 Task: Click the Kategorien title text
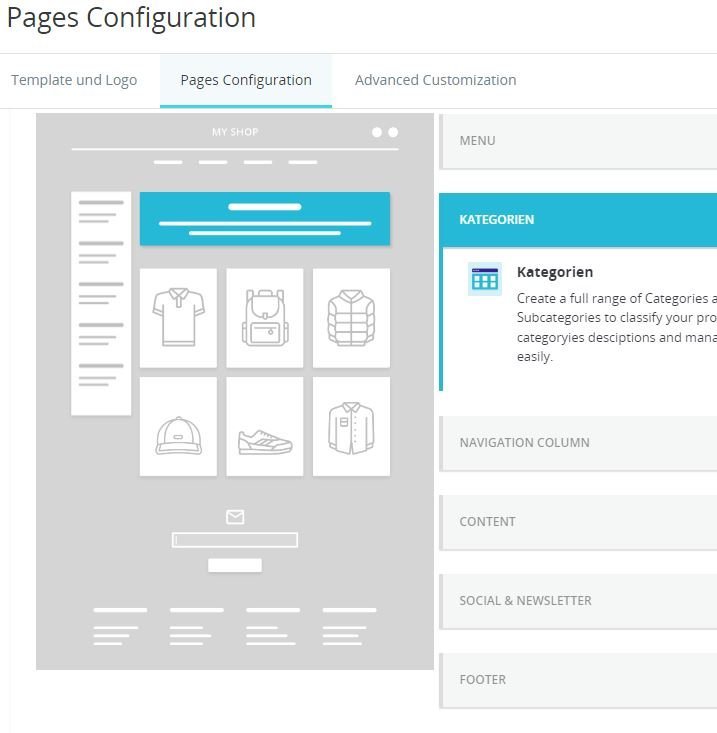[554, 272]
